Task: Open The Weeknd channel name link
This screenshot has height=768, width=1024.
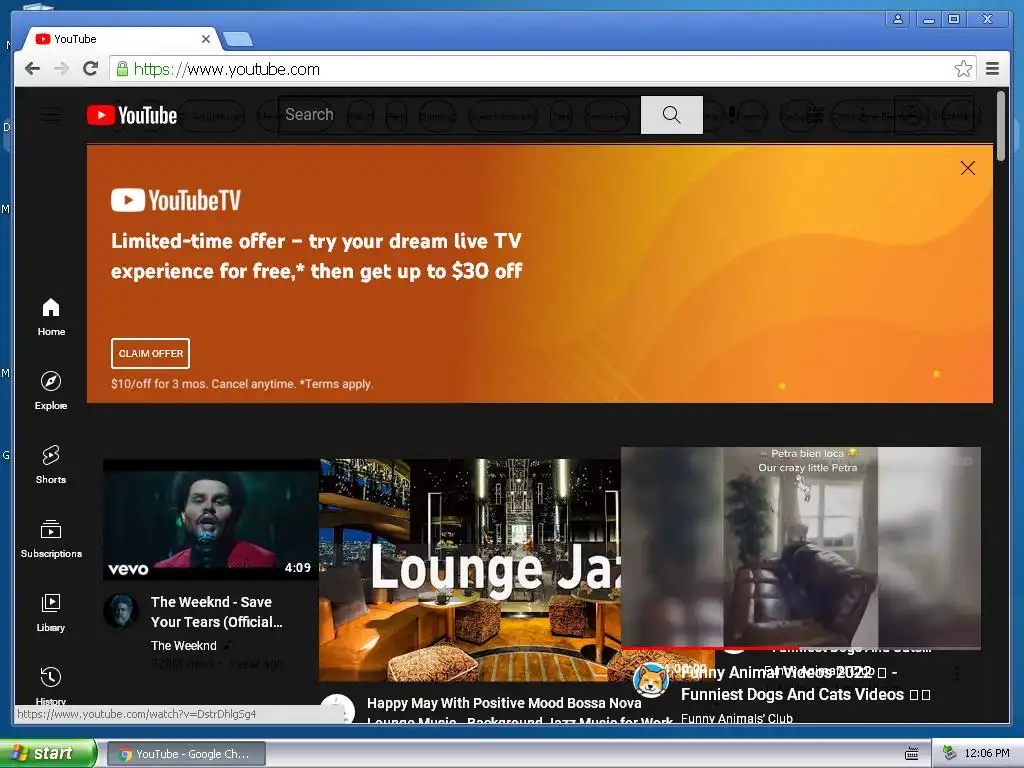Action: click(184, 645)
